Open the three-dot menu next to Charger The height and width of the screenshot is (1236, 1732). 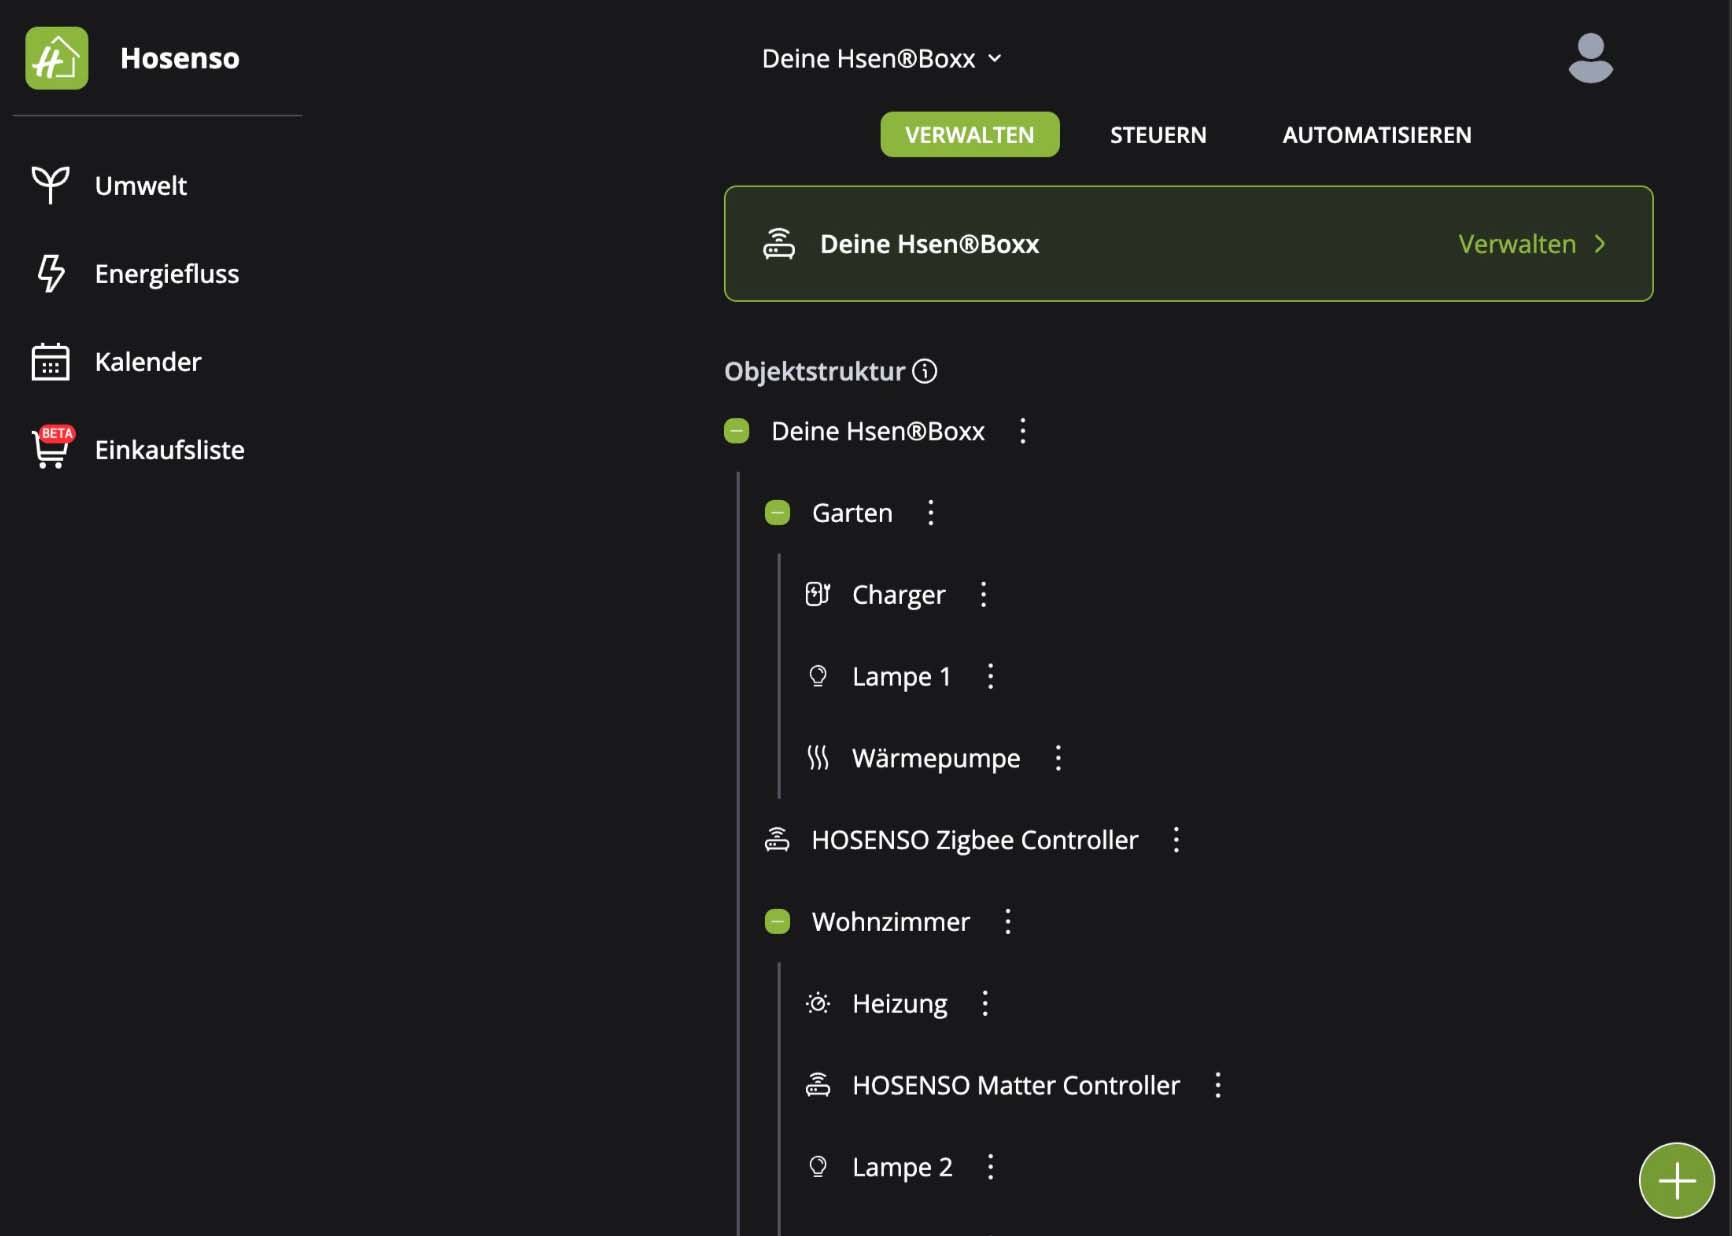pos(983,595)
